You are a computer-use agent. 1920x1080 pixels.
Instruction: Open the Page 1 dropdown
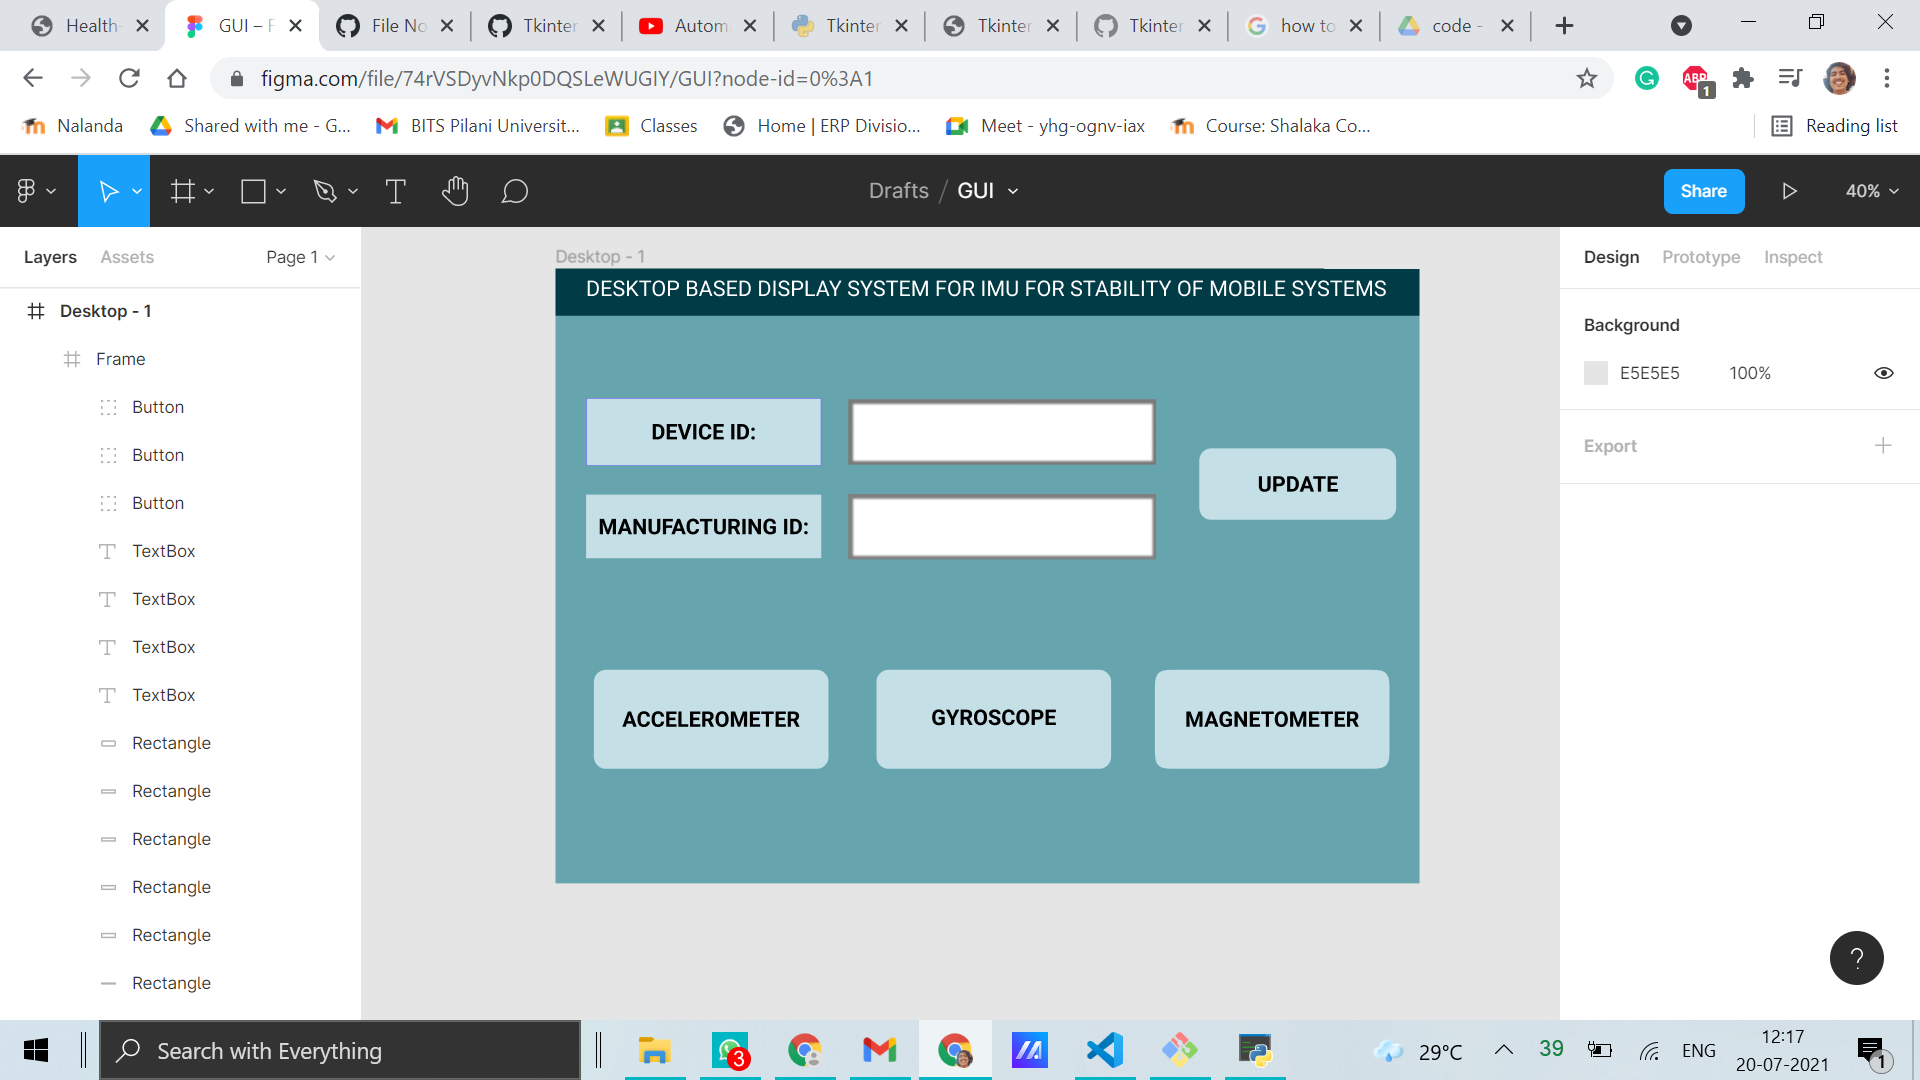(299, 257)
